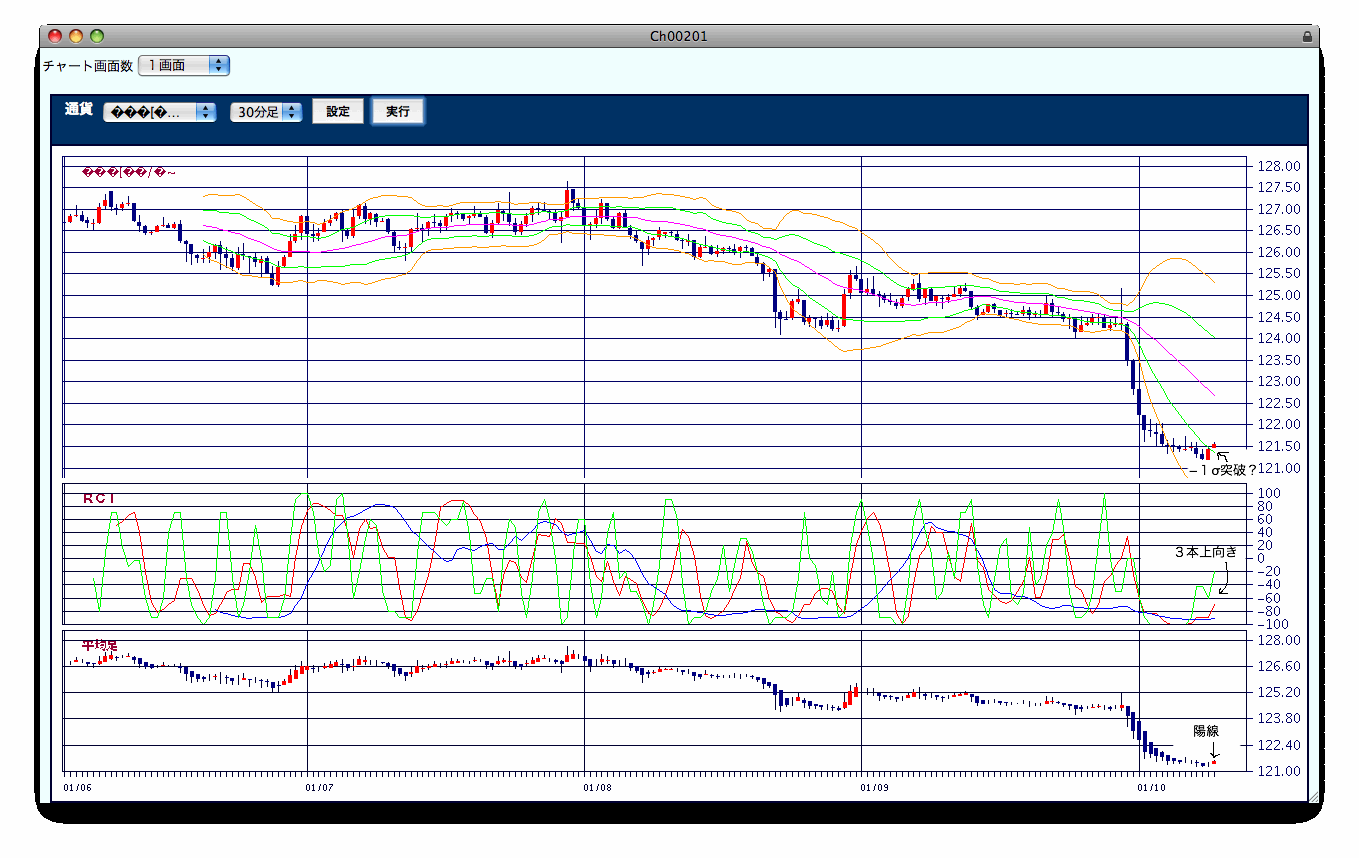The width and height of the screenshot is (1359, 858).
Task: Click the チャート画面数 label
Action: 88,66
